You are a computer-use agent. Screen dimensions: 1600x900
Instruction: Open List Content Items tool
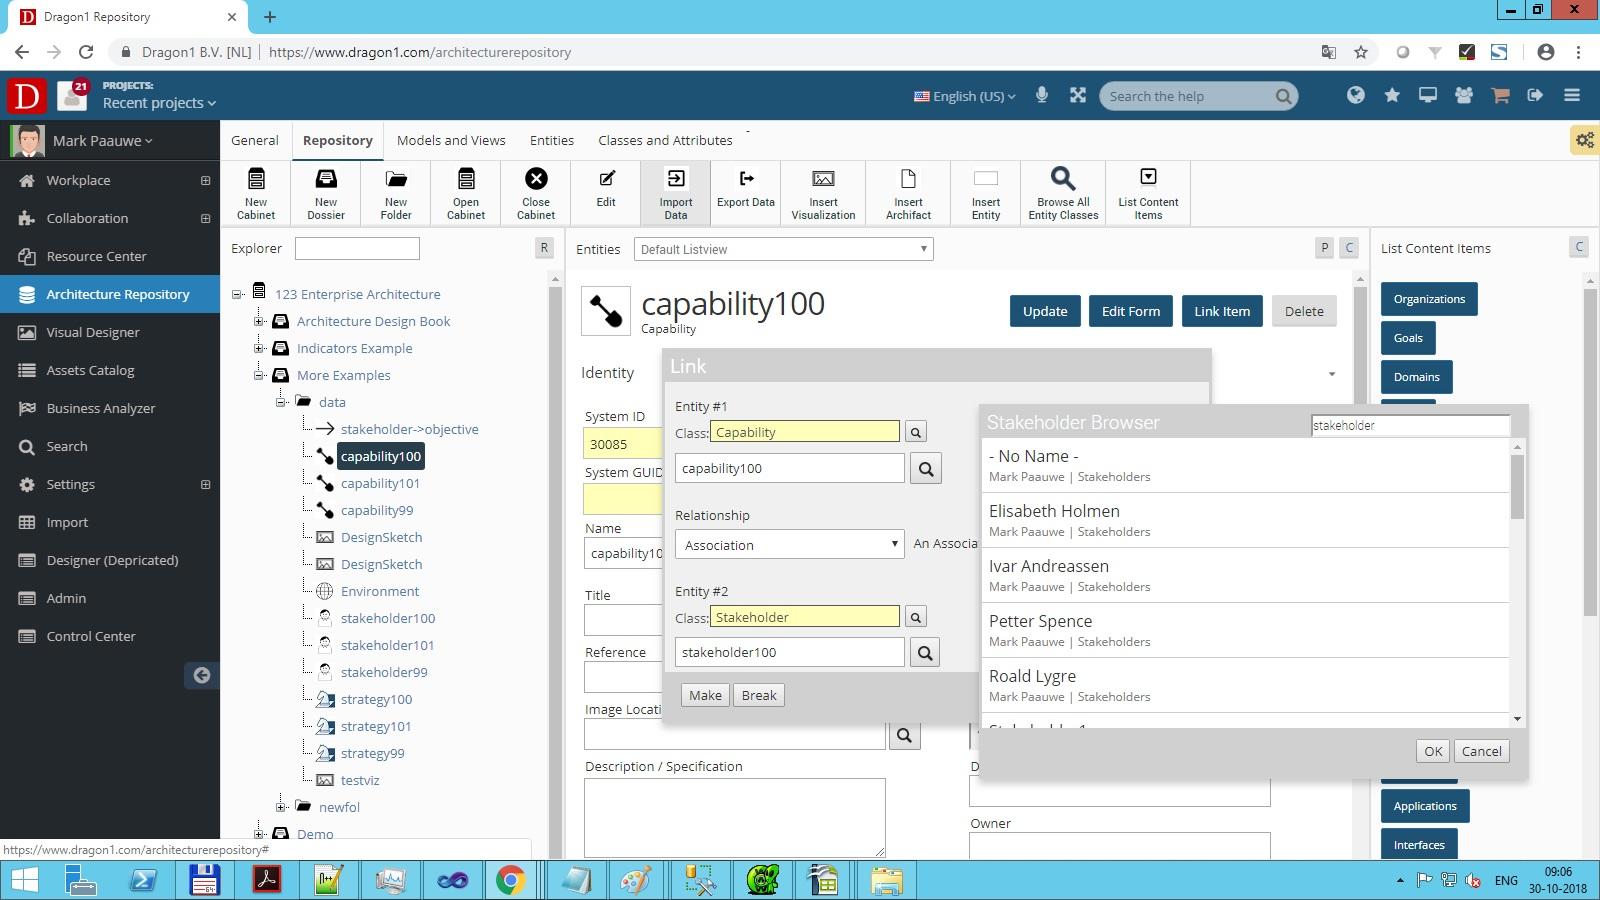click(1148, 192)
